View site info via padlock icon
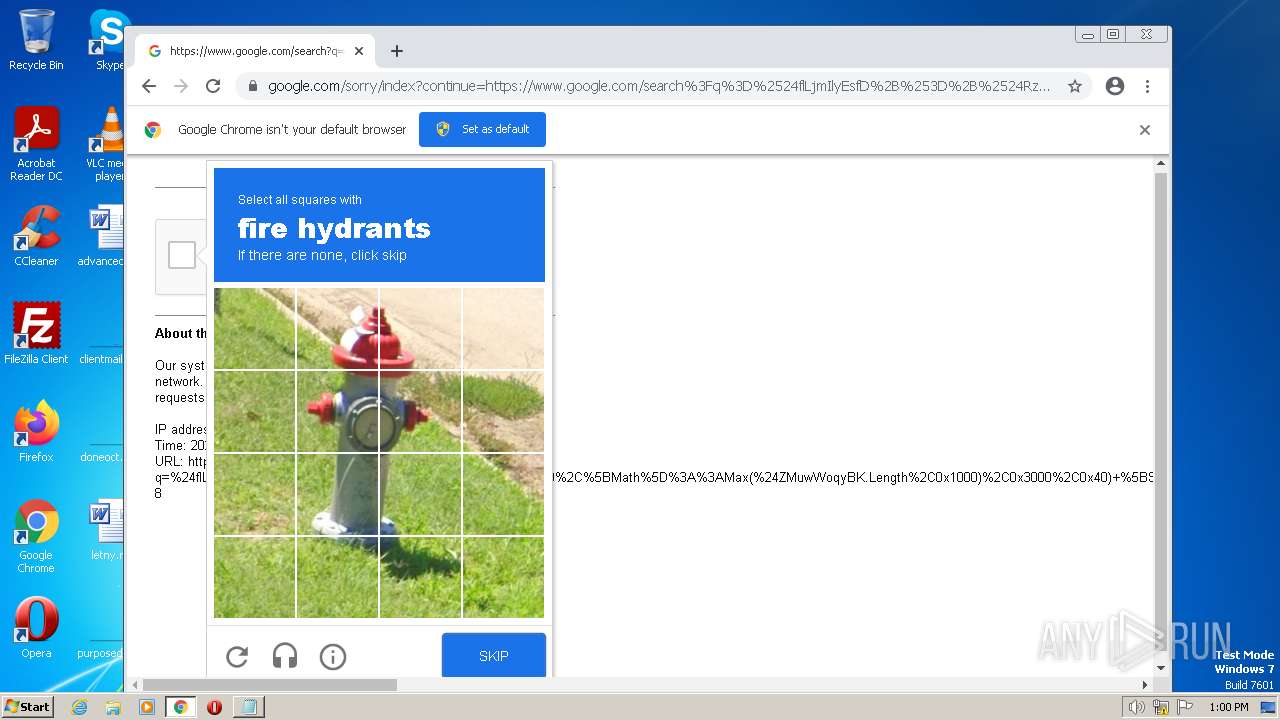Screen dimensions: 1280x720 (x=253, y=86)
